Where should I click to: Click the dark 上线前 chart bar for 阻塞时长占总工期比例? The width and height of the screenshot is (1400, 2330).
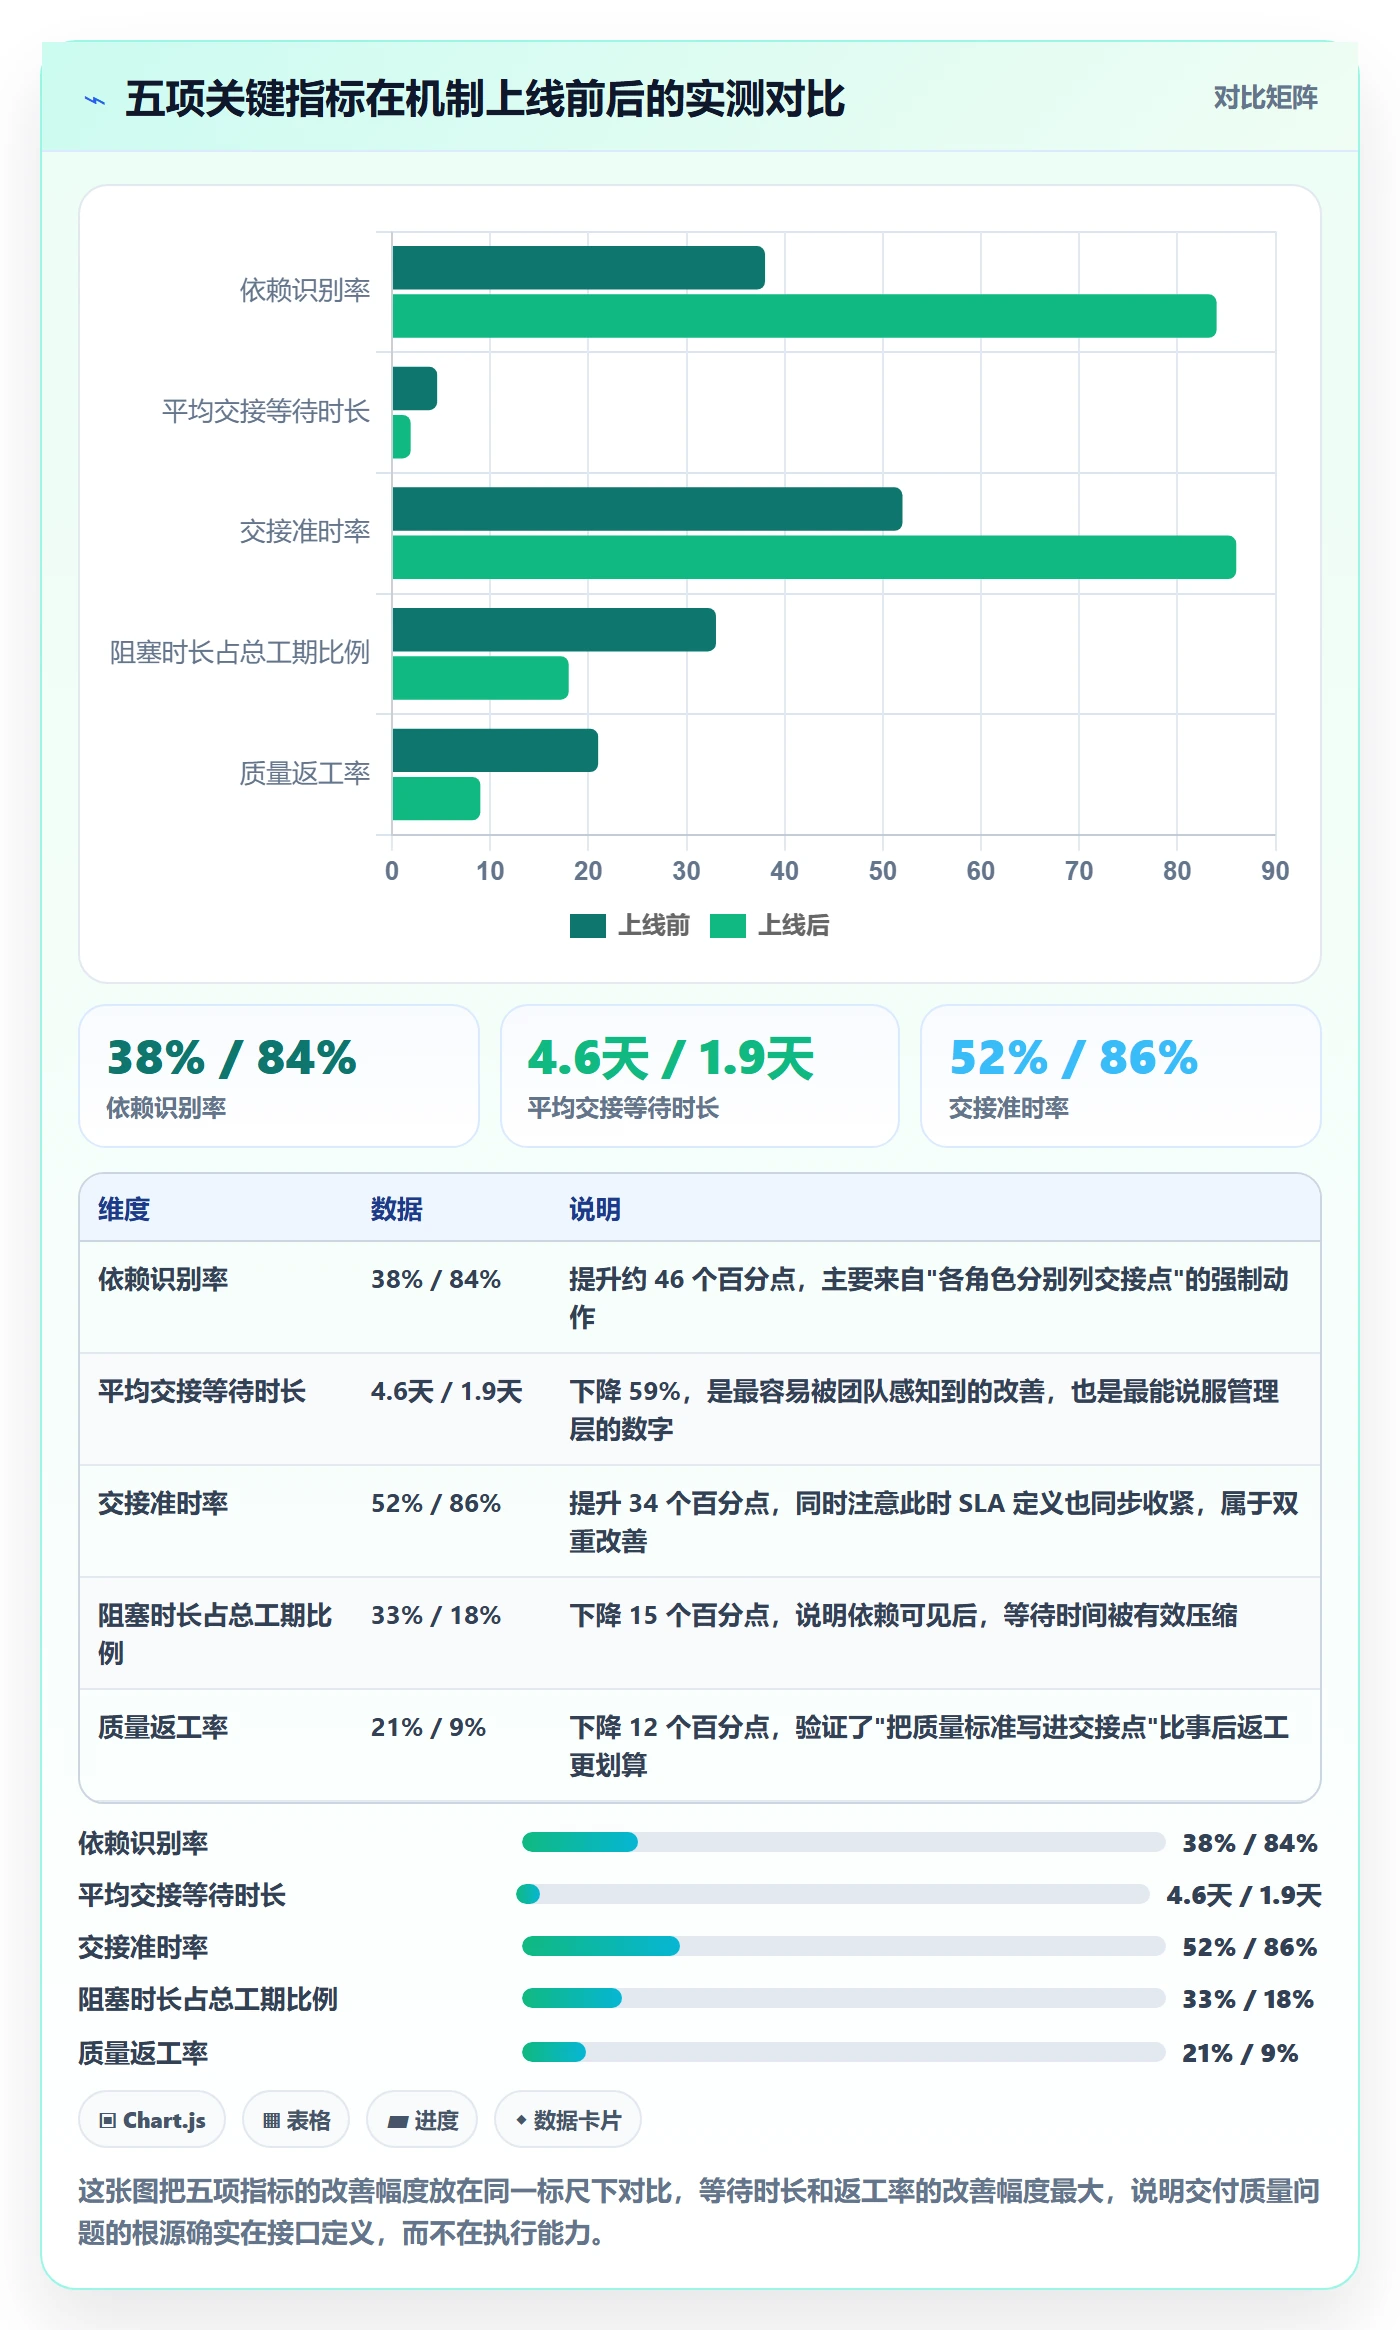(x=554, y=630)
